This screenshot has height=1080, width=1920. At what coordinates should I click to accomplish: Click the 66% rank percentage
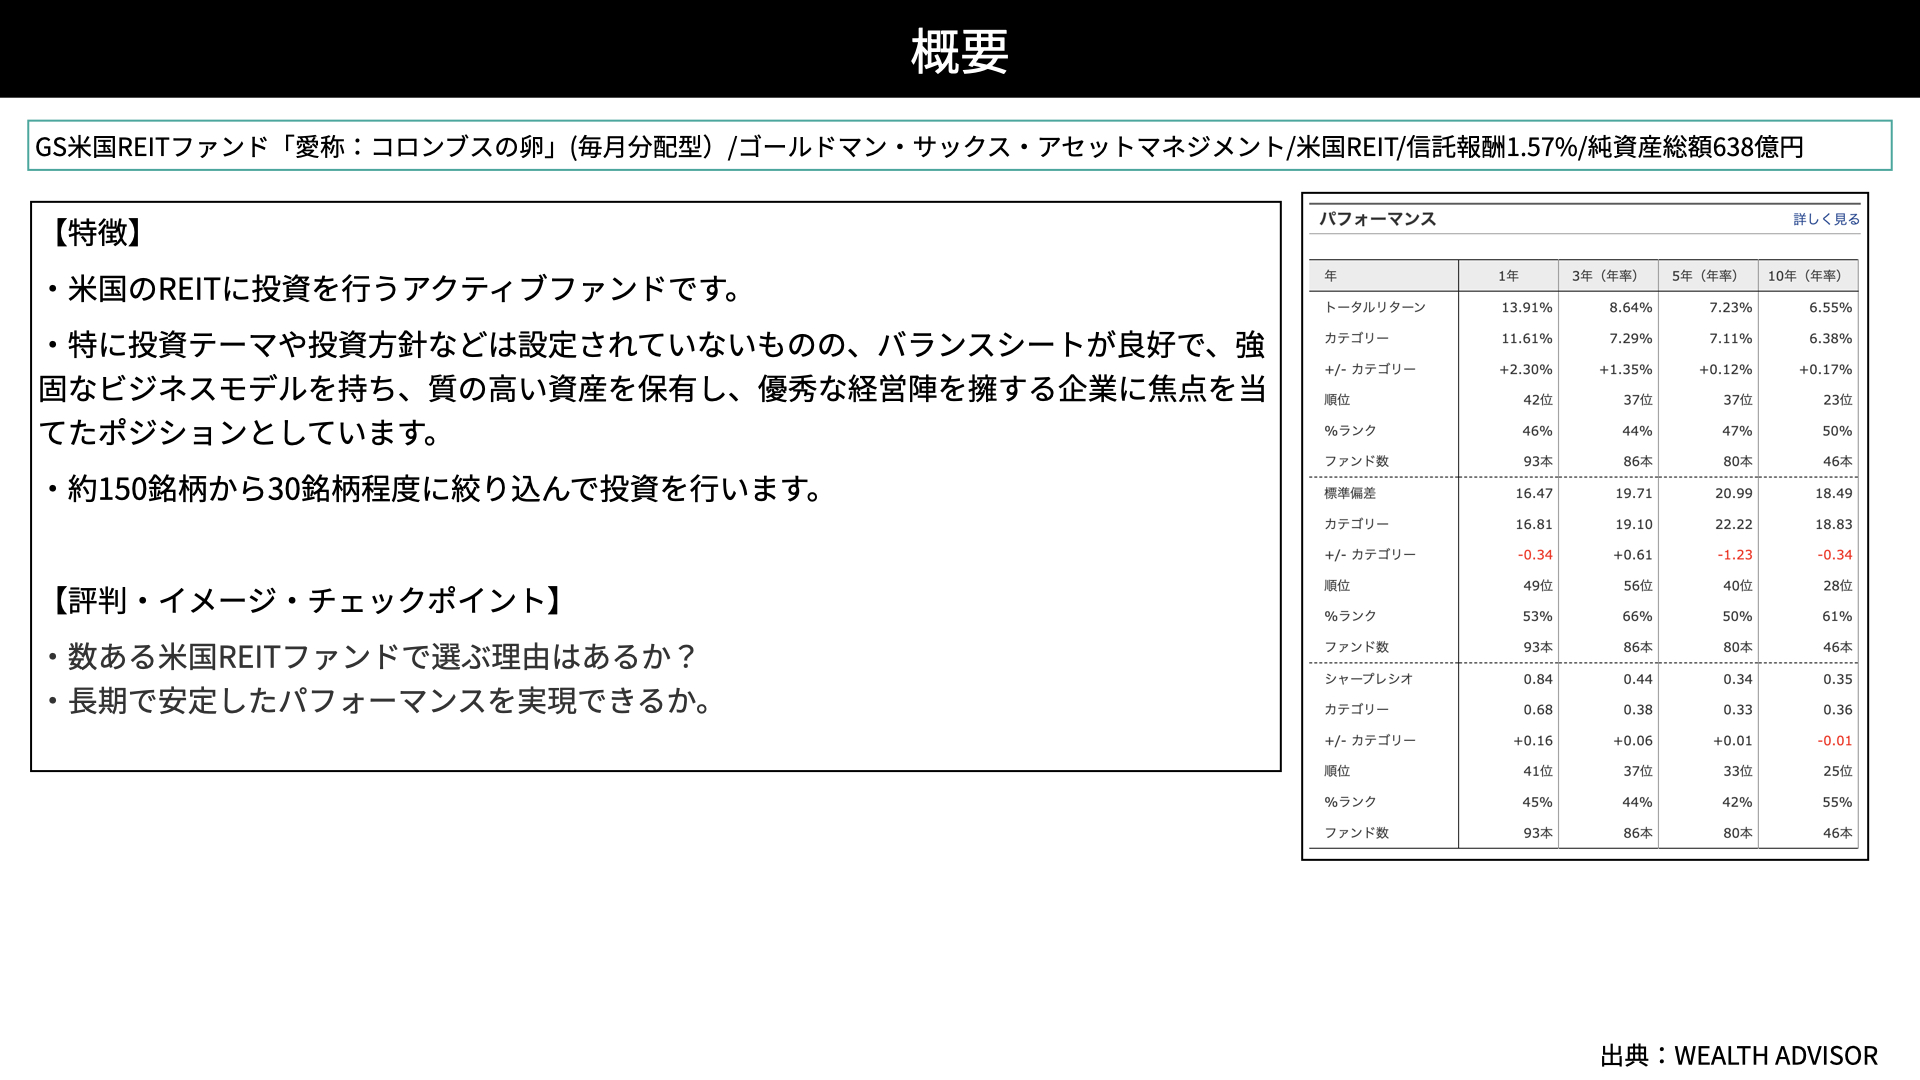(1637, 617)
